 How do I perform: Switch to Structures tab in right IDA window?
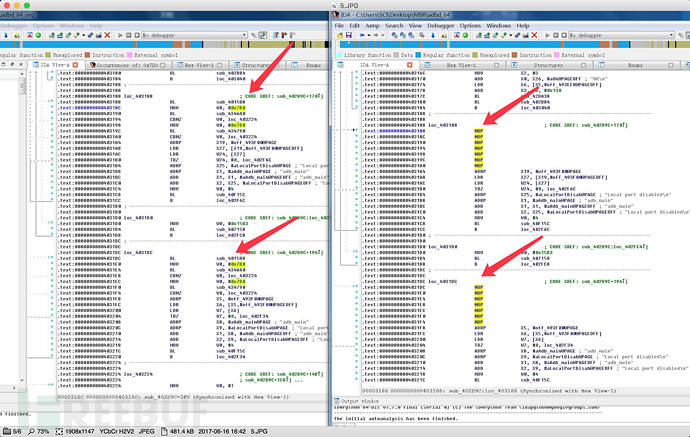click(x=548, y=65)
